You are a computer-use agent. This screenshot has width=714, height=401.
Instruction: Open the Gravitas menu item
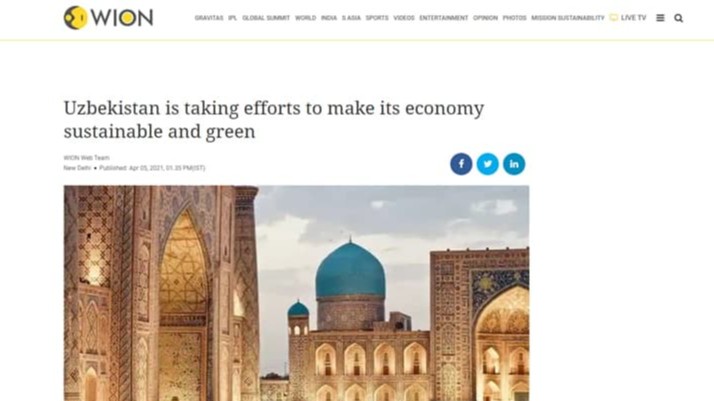[209, 18]
